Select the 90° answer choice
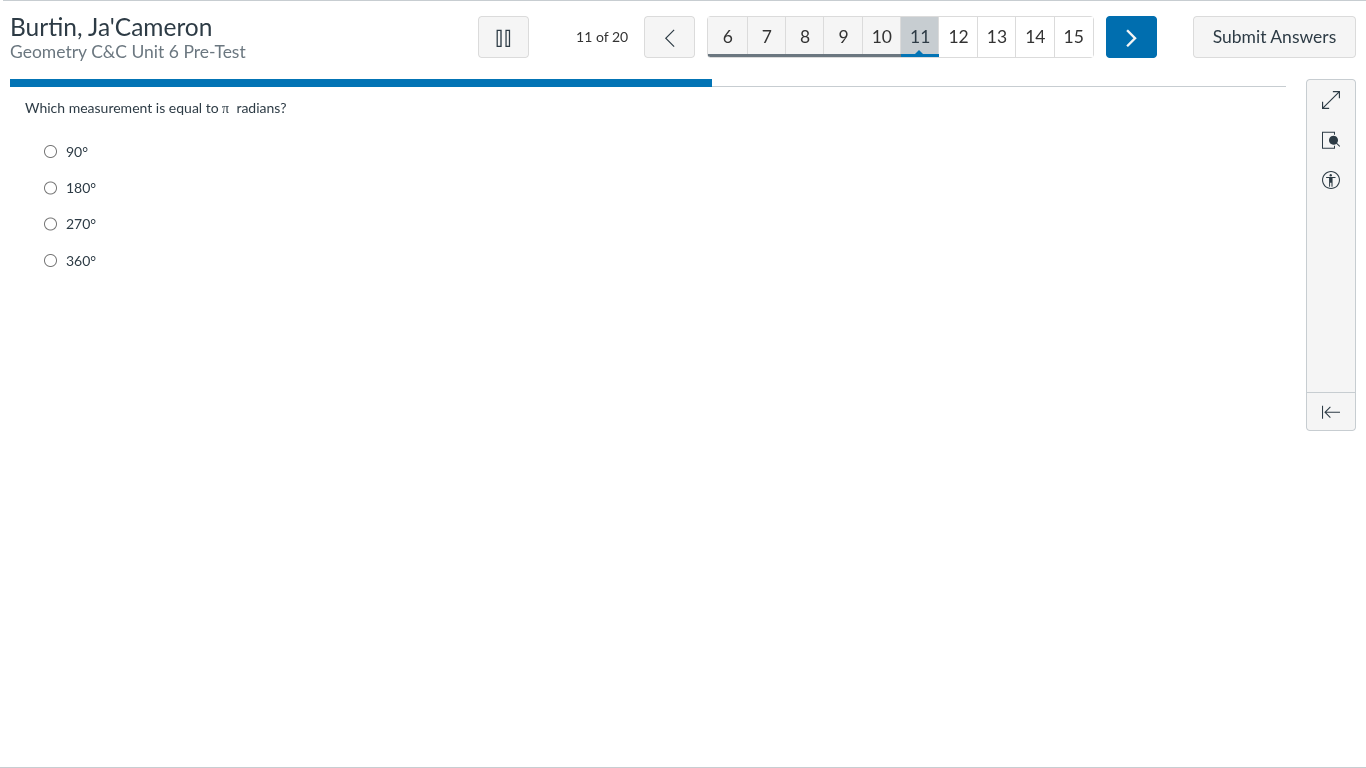 coord(51,152)
